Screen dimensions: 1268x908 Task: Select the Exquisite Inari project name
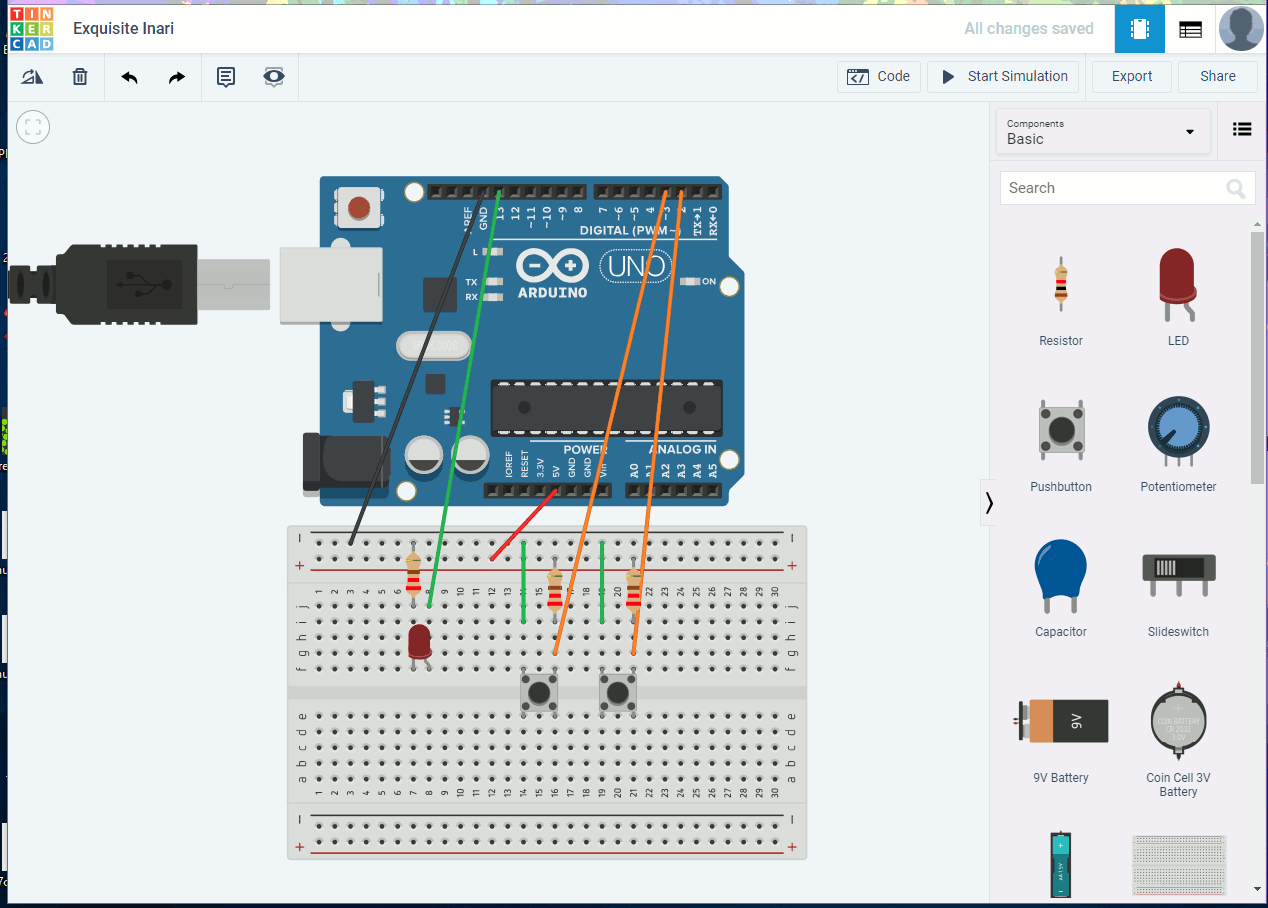click(124, 29)
